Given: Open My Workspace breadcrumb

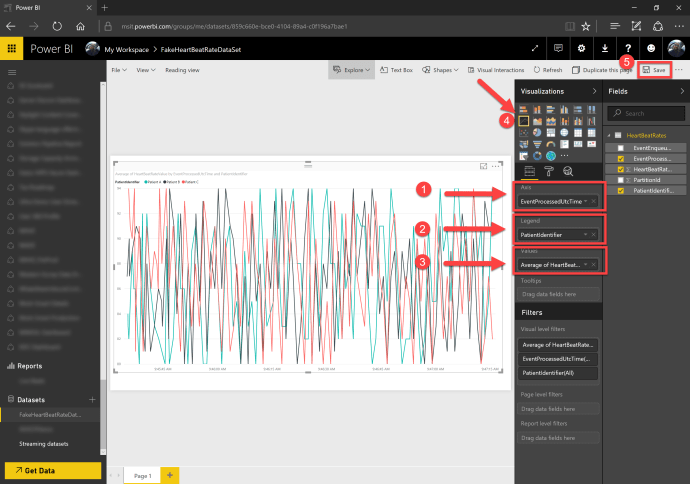Looking at the screenshot, I should [126, 49].
